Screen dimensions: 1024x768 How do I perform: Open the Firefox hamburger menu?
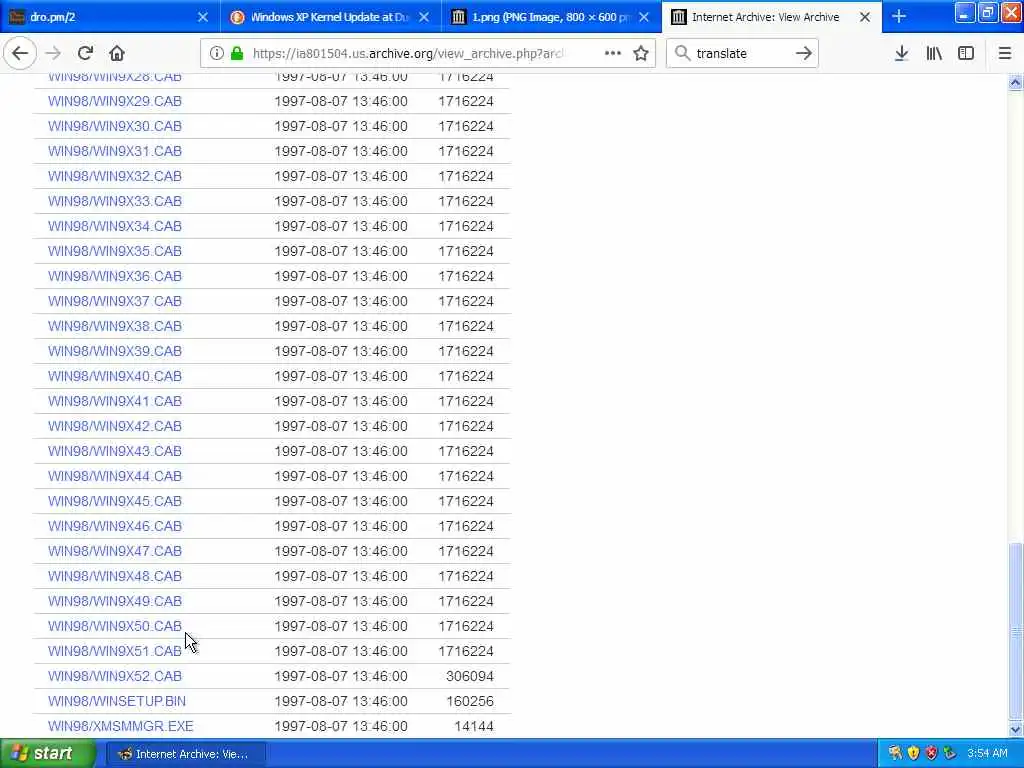1005,53
